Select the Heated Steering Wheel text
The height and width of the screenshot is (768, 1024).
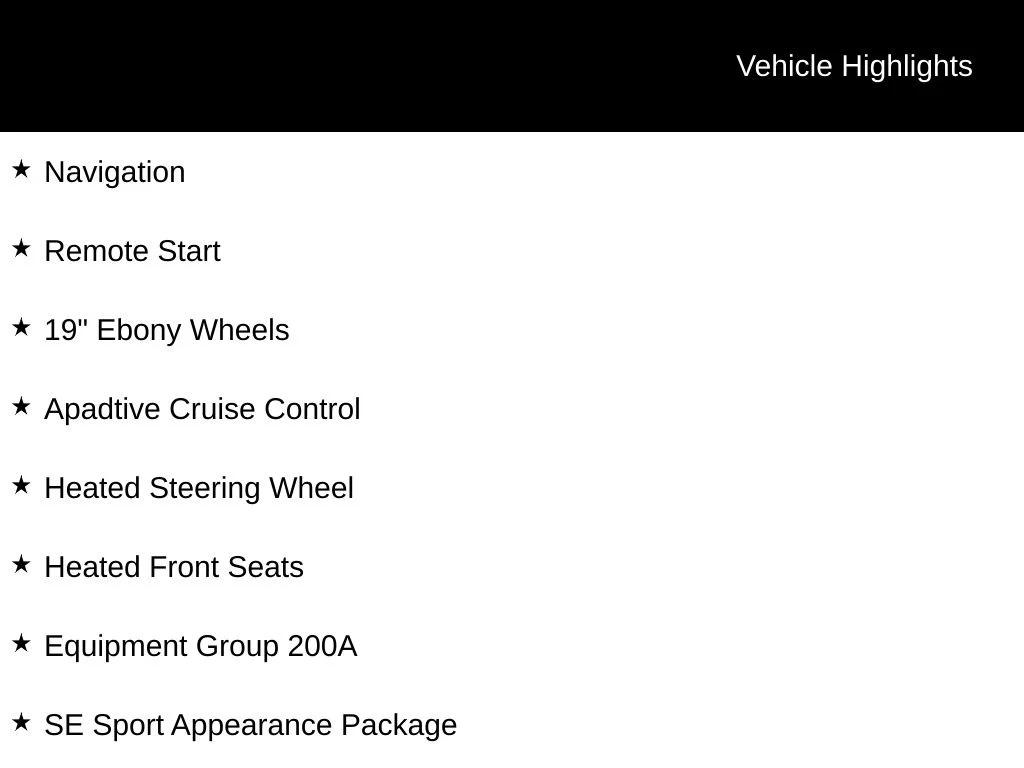tap(199, 489)
